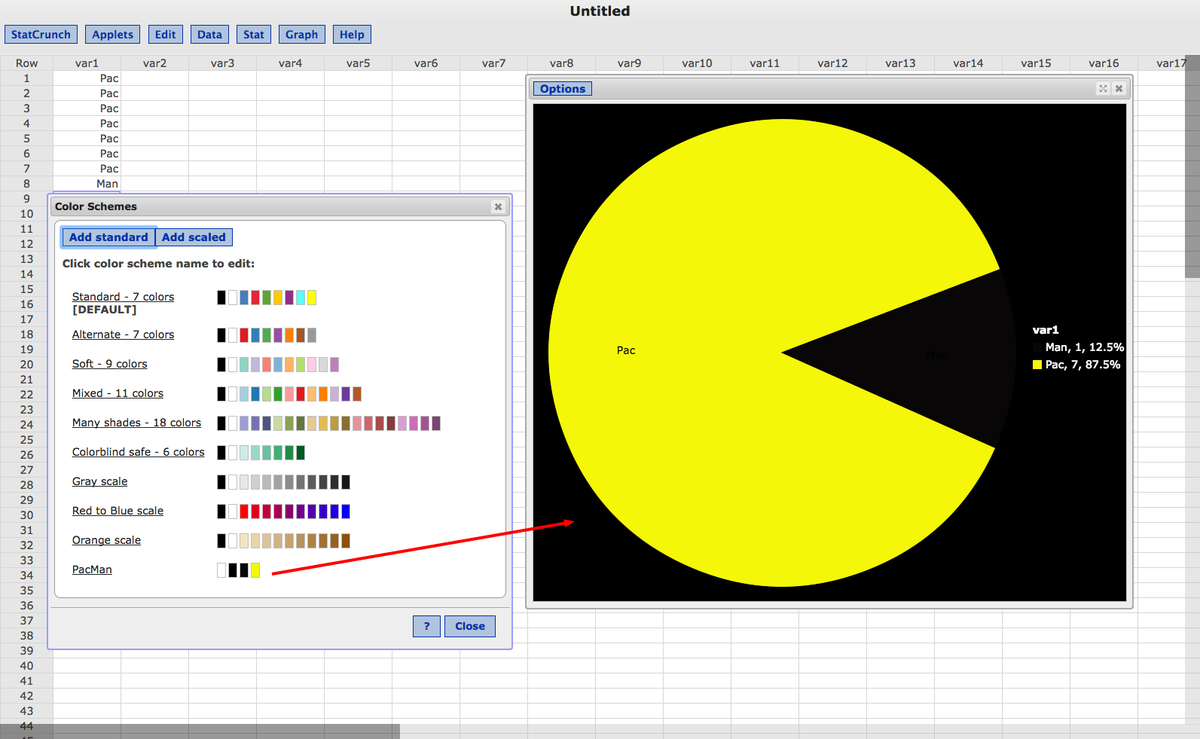Image resolution: width=1200 pixels, height=739 pixels.
Task: Maximize the pie chart window icon
Action: 1104,89
